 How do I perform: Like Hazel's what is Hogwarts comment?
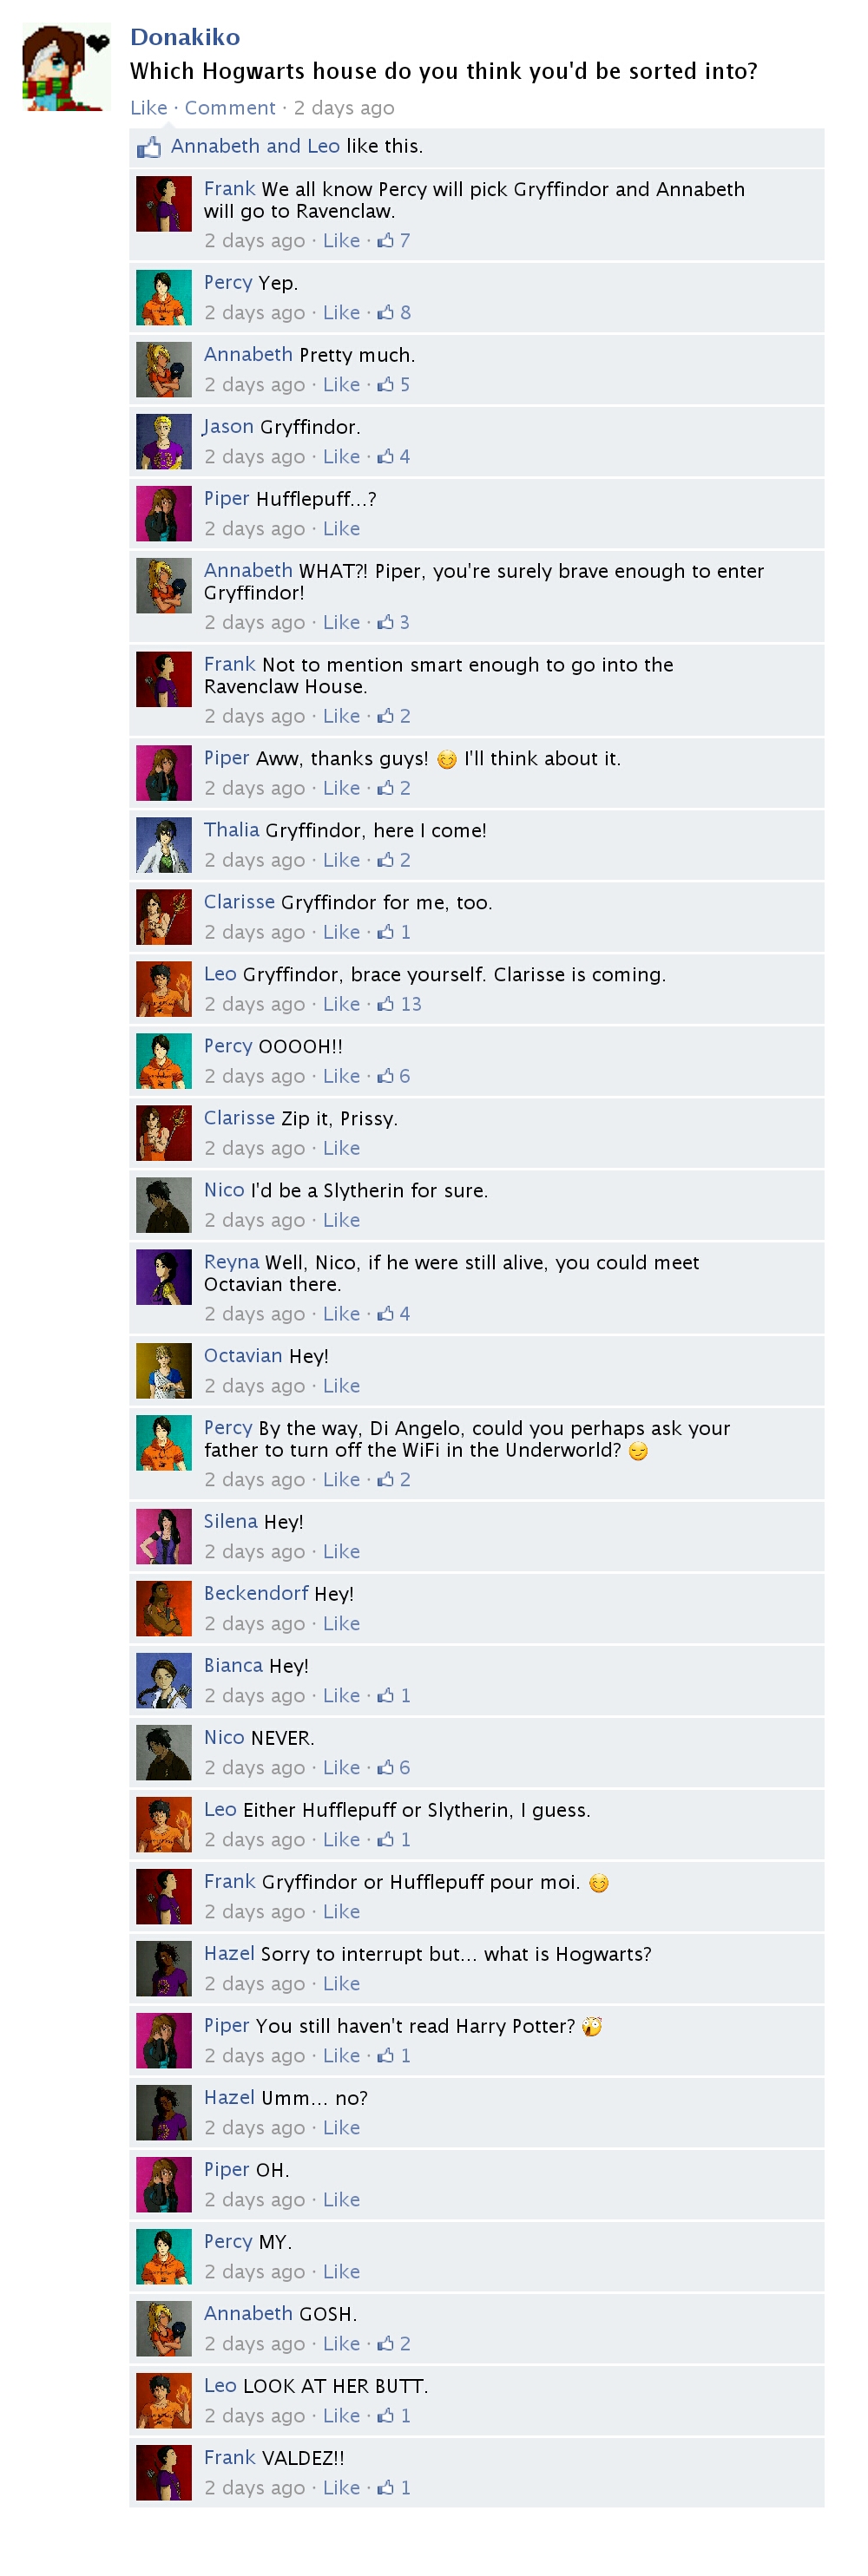pyautogui.click(x=341, y=1983)
